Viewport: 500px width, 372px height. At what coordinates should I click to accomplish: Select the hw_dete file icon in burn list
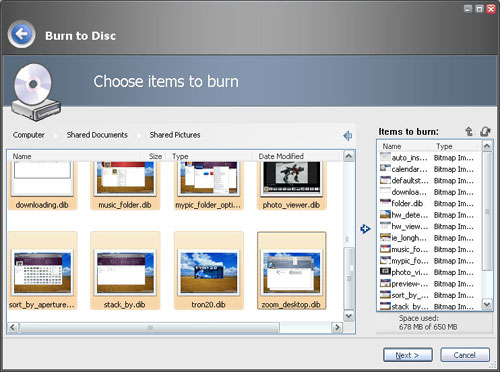tap(385, 214)
